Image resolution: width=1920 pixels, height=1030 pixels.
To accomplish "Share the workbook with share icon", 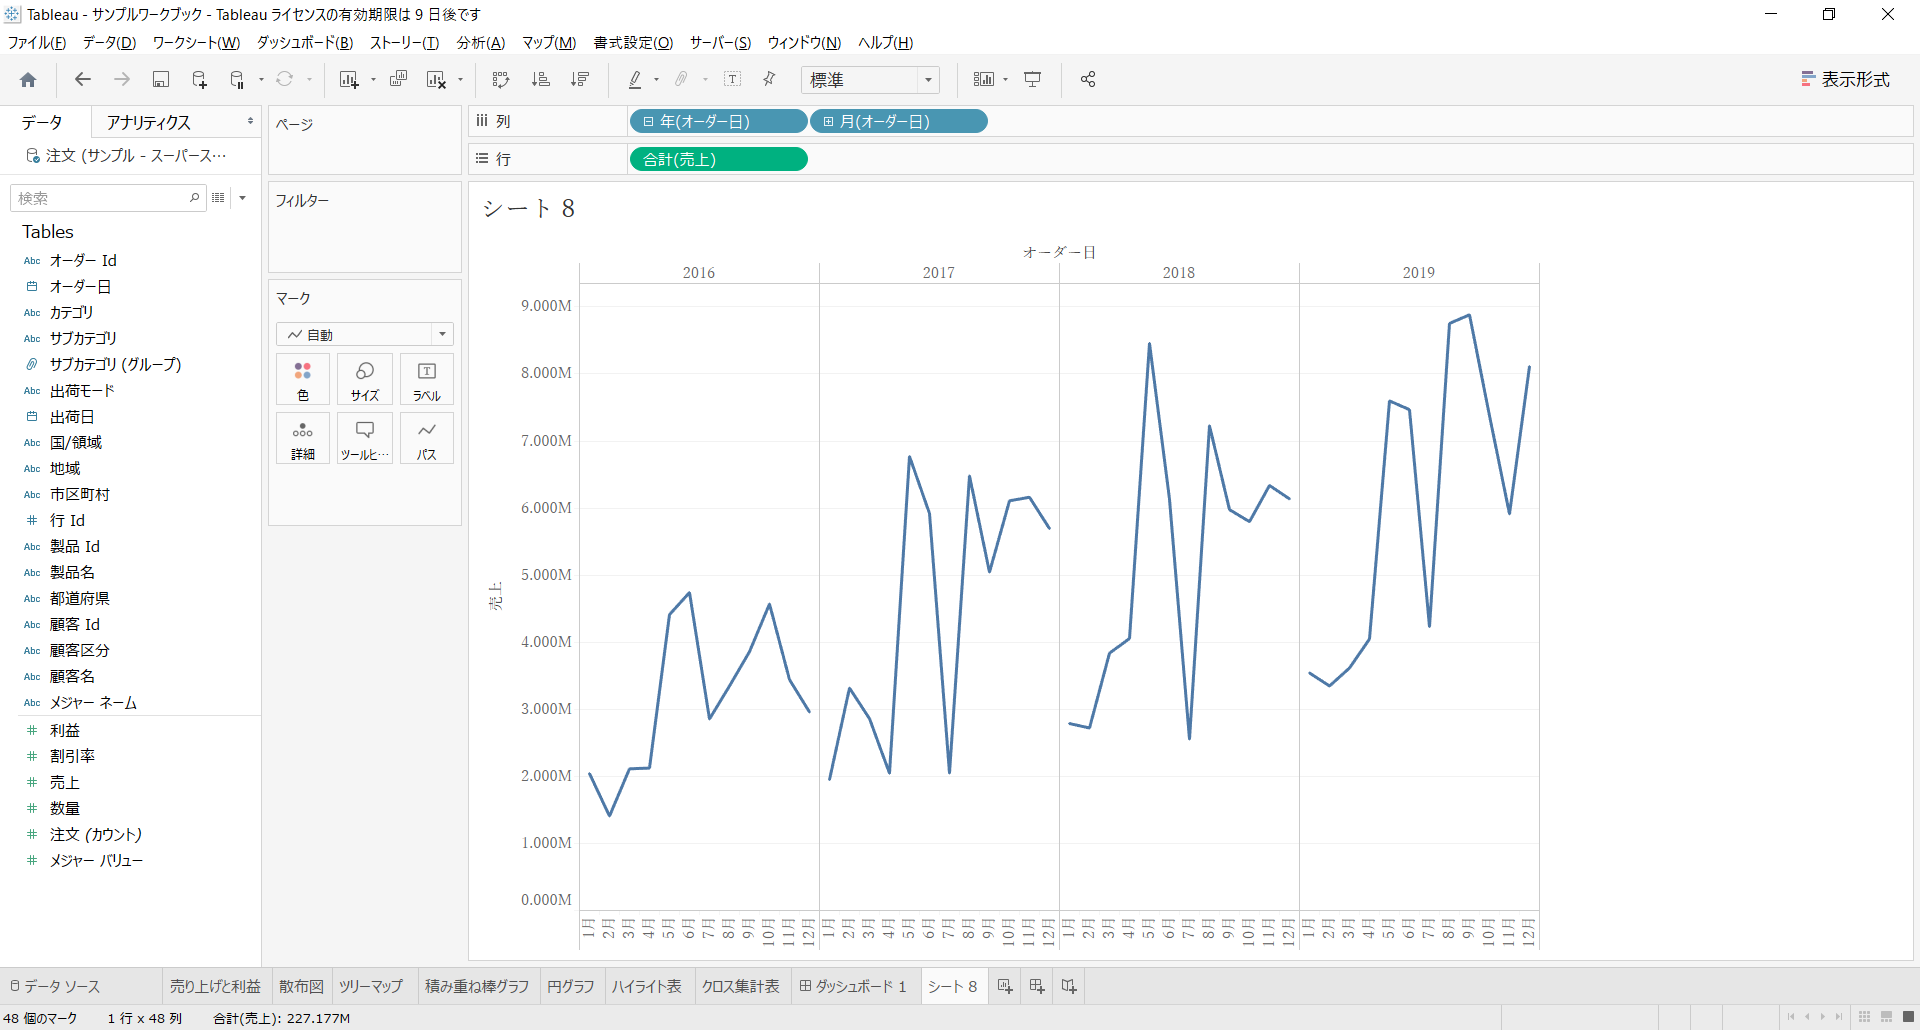I will pos(1088,80).
